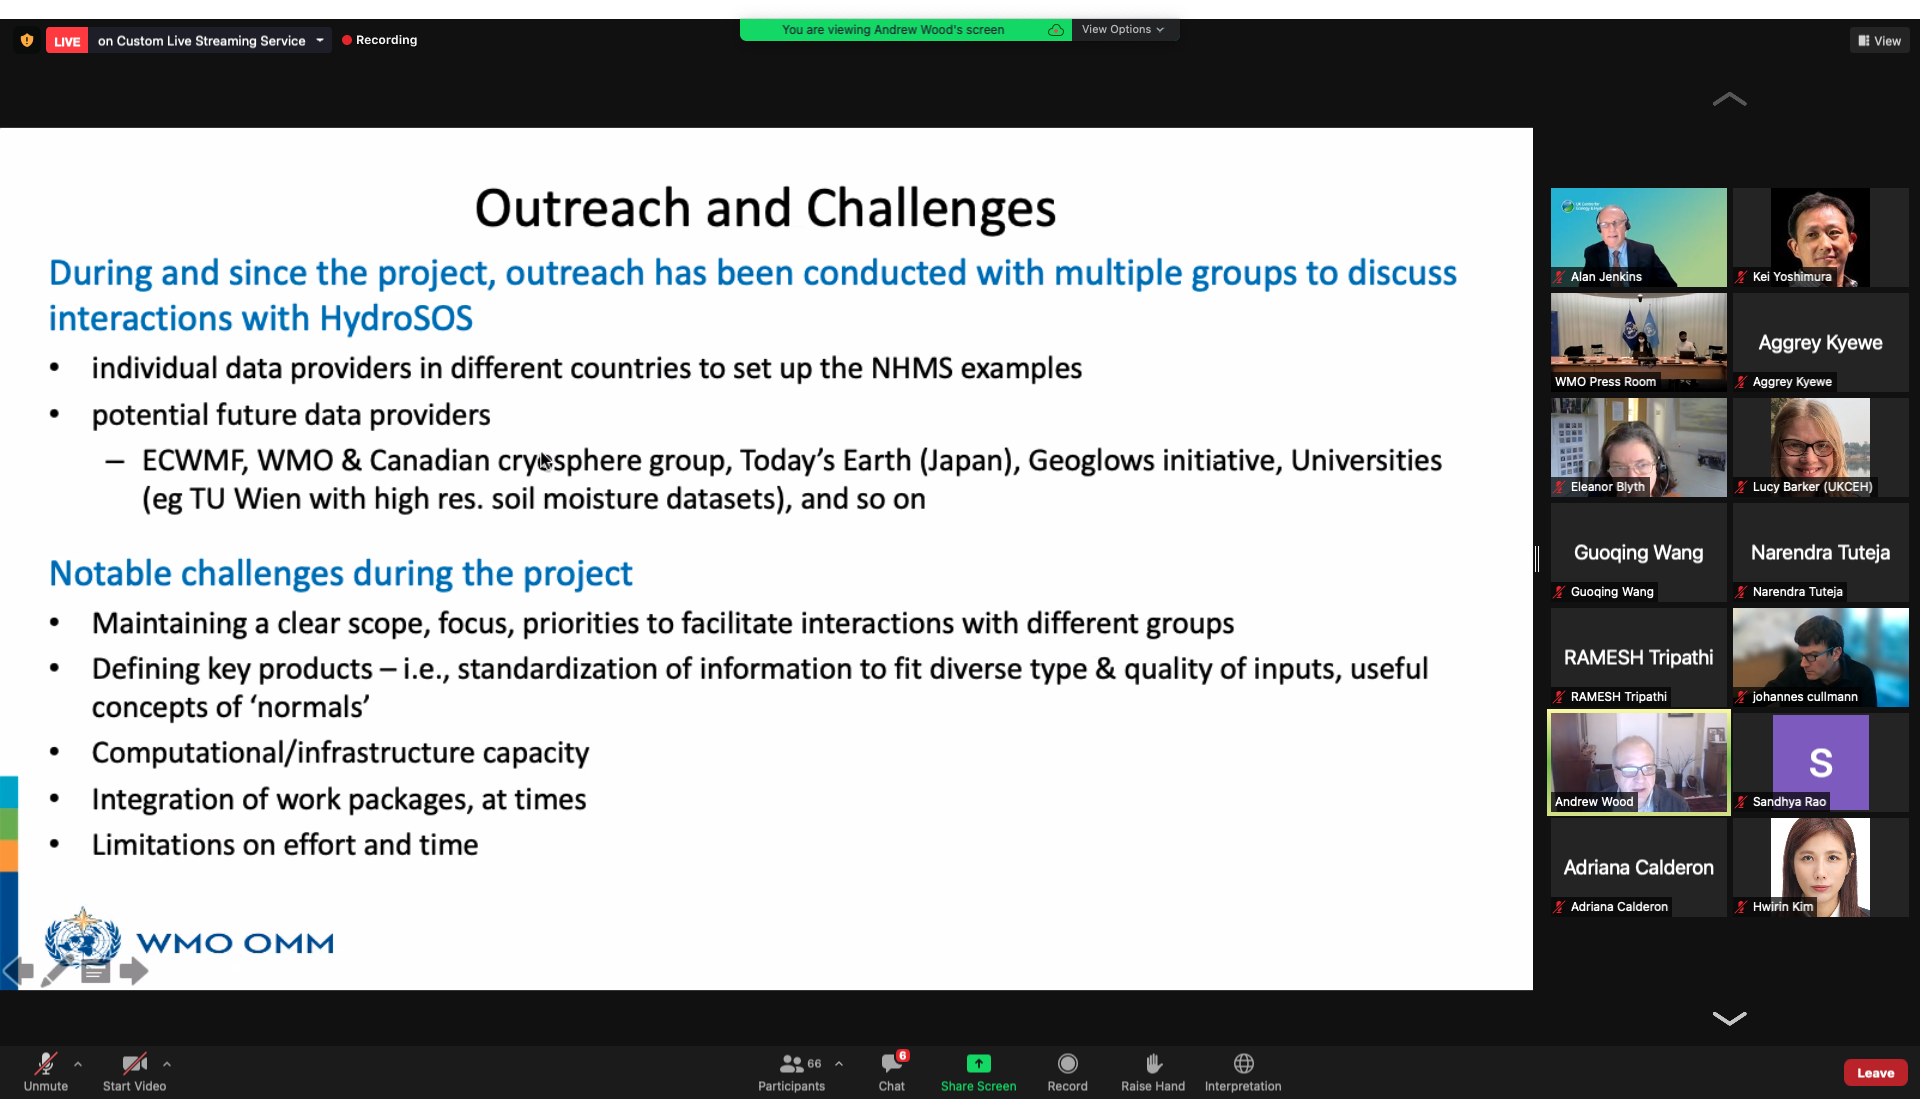Leave the meeting
The image size is (1920, 1099).
[x=1875, y=1073]
